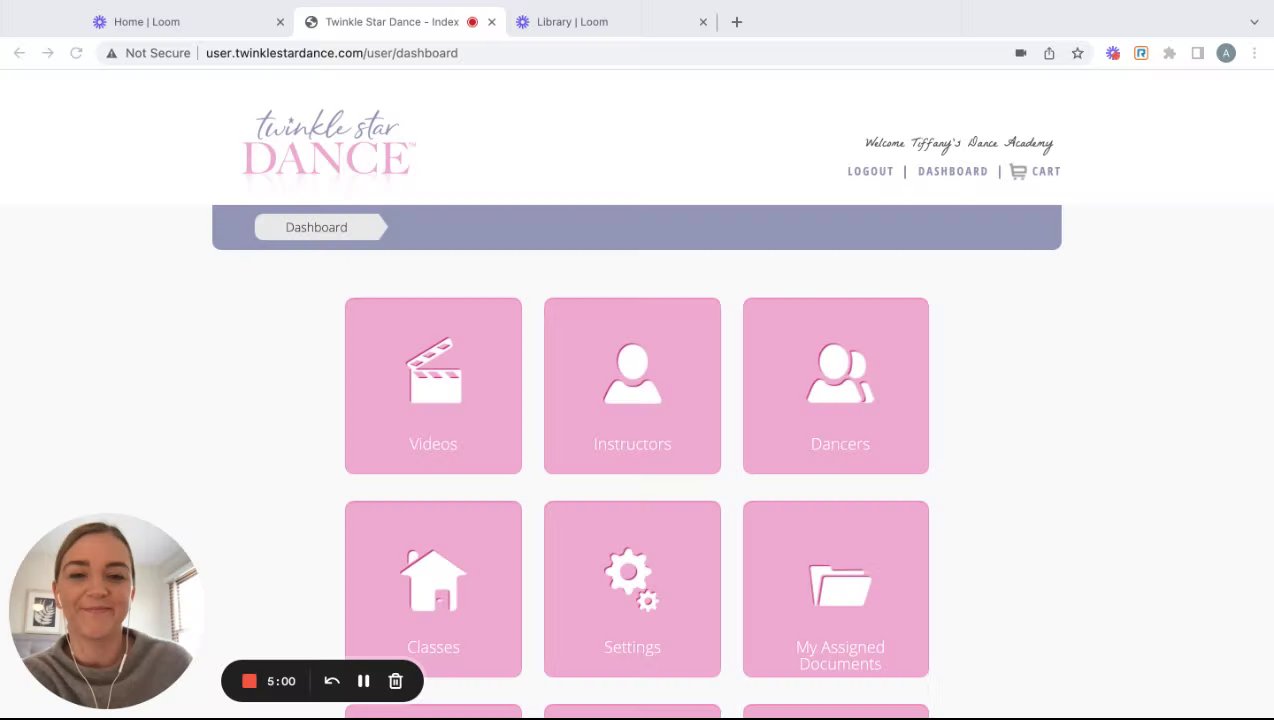
Task: Click the LOGOUT link
Action: pyautogui.click(x=870, y=171)
